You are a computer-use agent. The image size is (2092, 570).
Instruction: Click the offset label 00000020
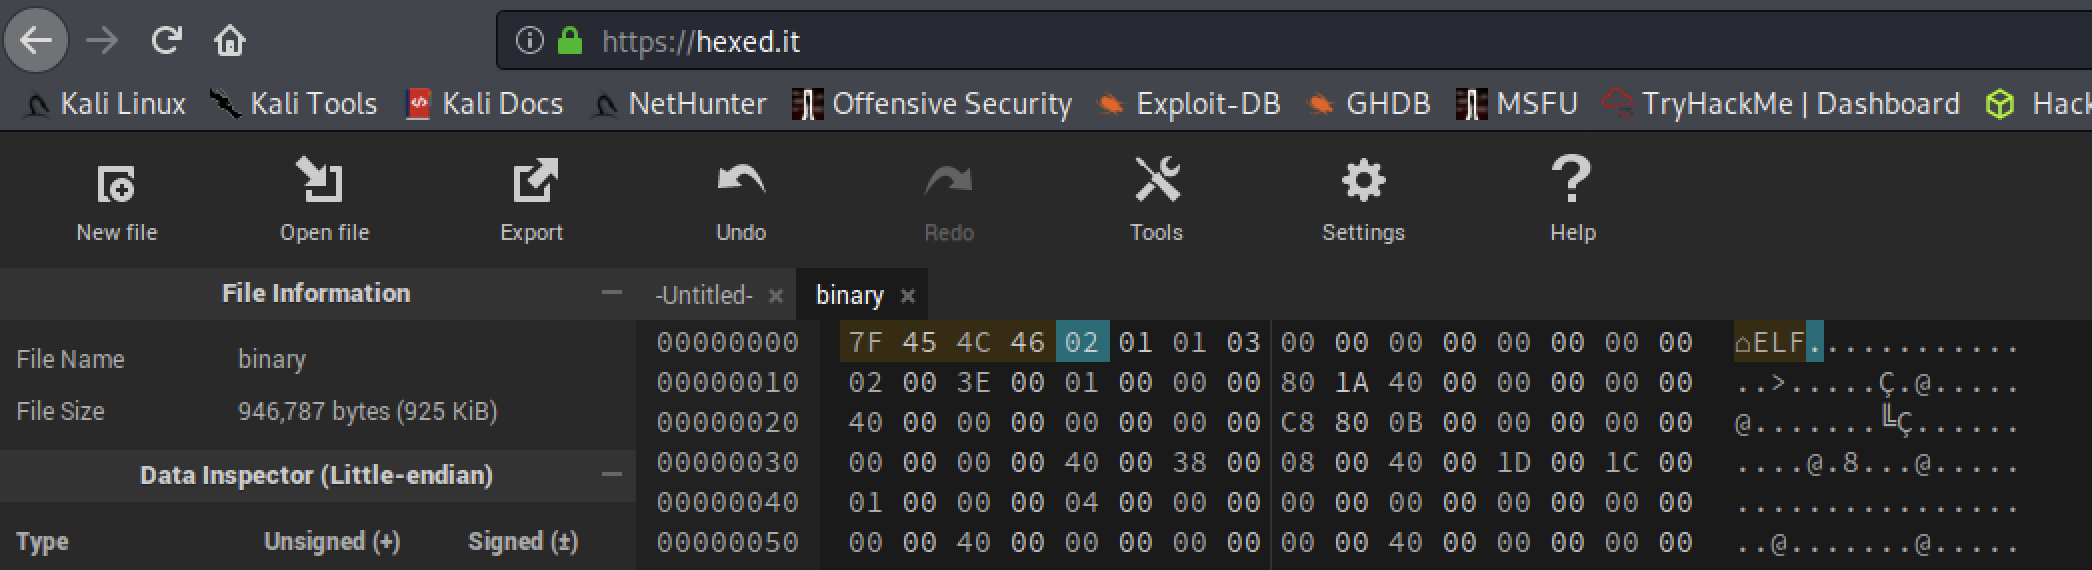click(728, 423)
